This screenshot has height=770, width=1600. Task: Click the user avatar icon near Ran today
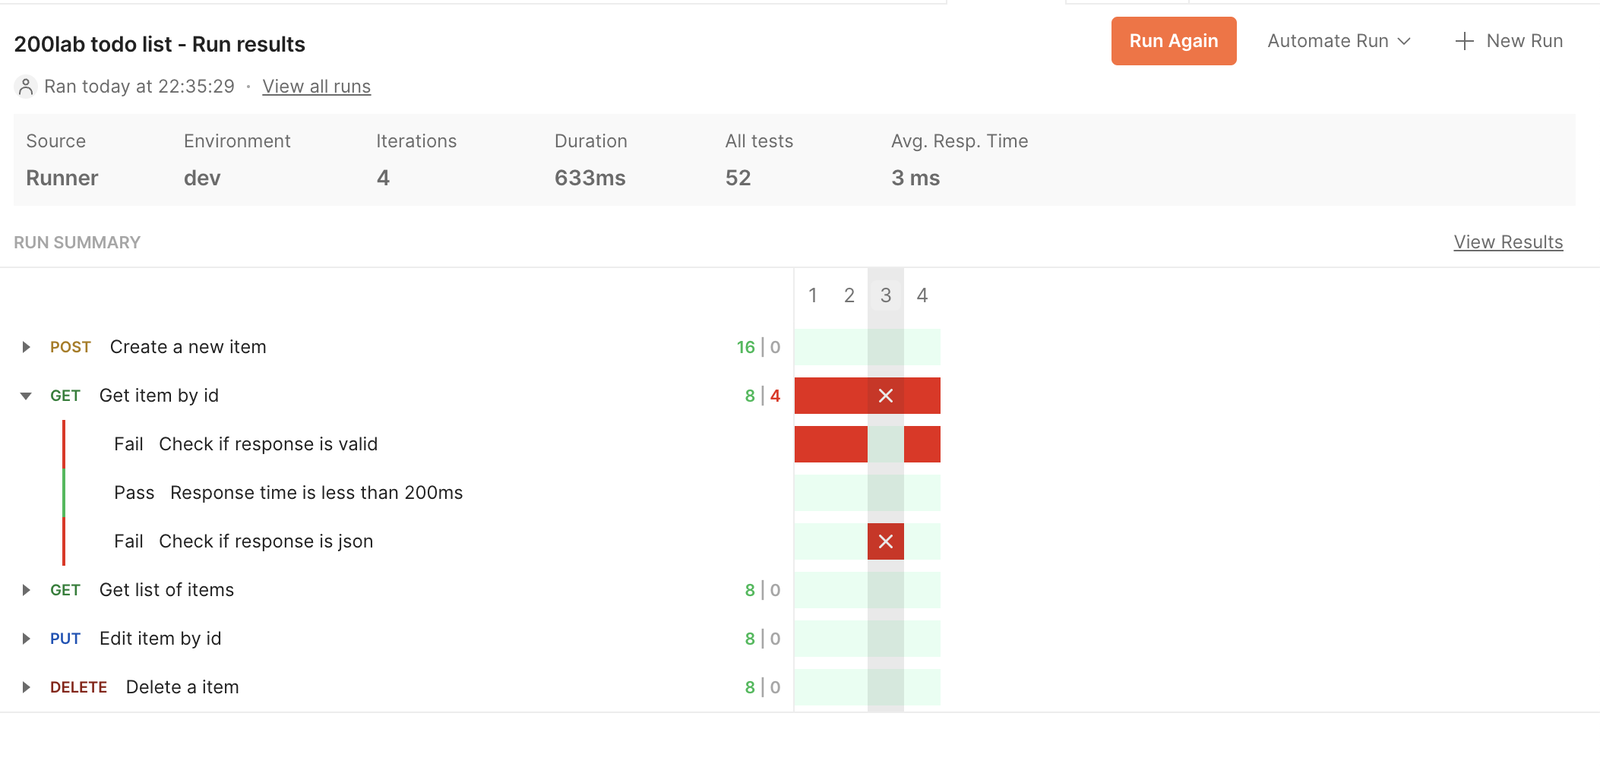[x=26, y=87]
